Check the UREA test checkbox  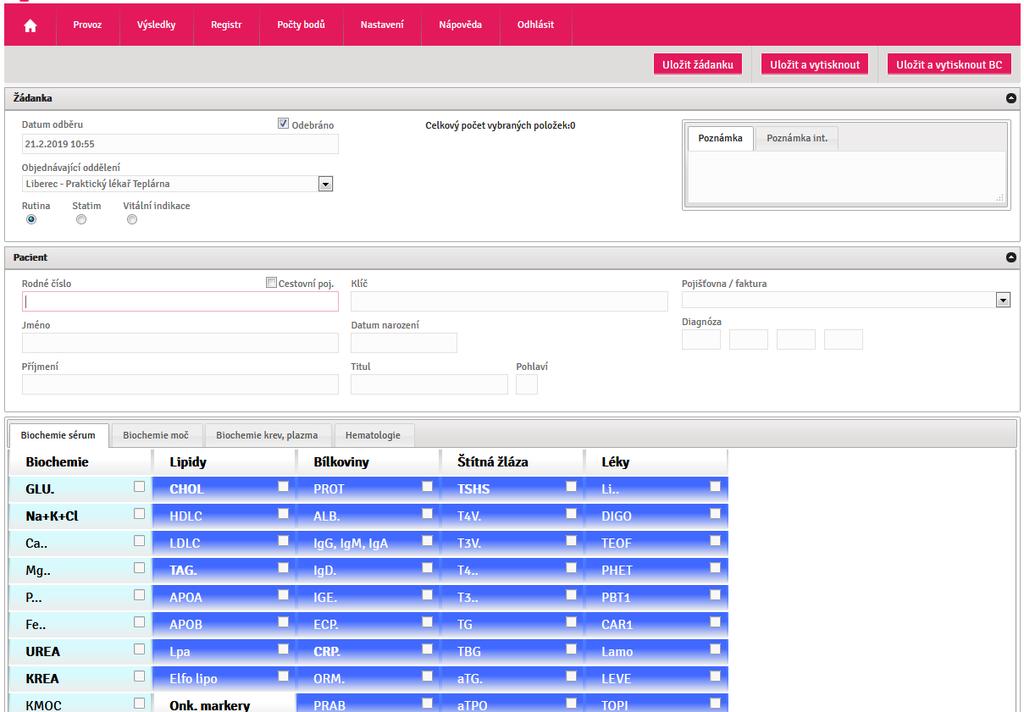139,649
